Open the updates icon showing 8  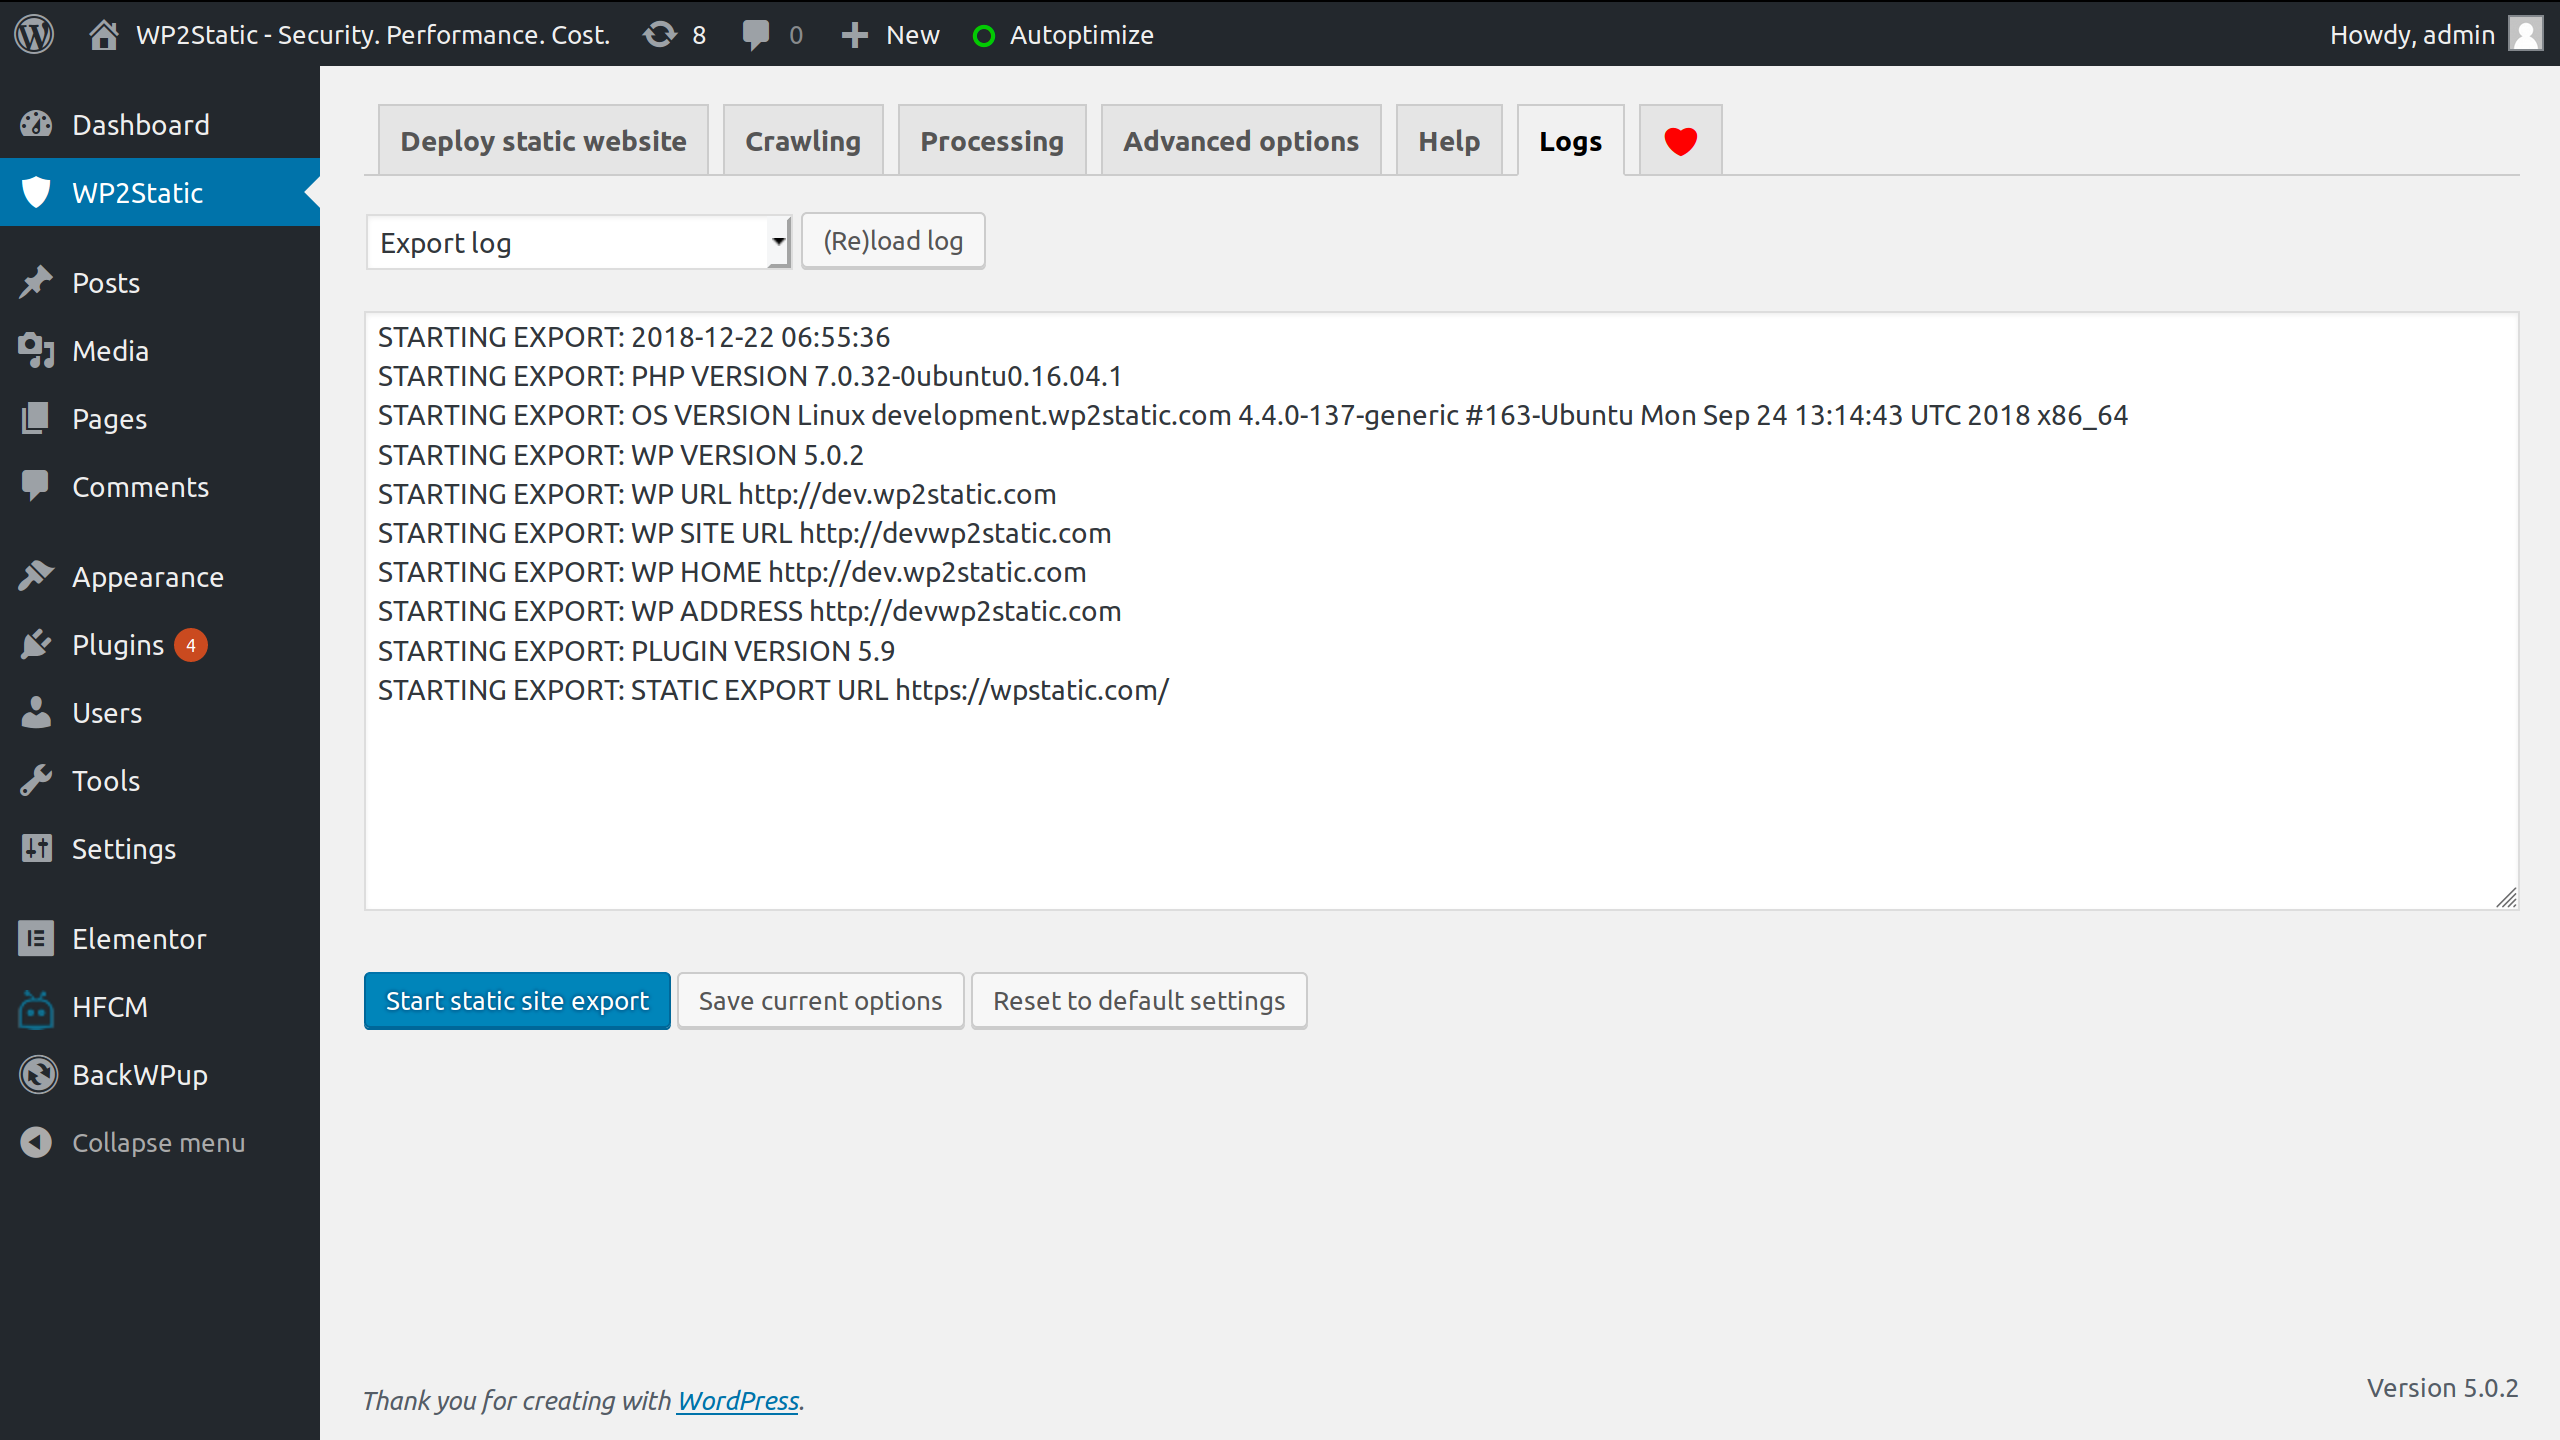[x=675, y=34]
